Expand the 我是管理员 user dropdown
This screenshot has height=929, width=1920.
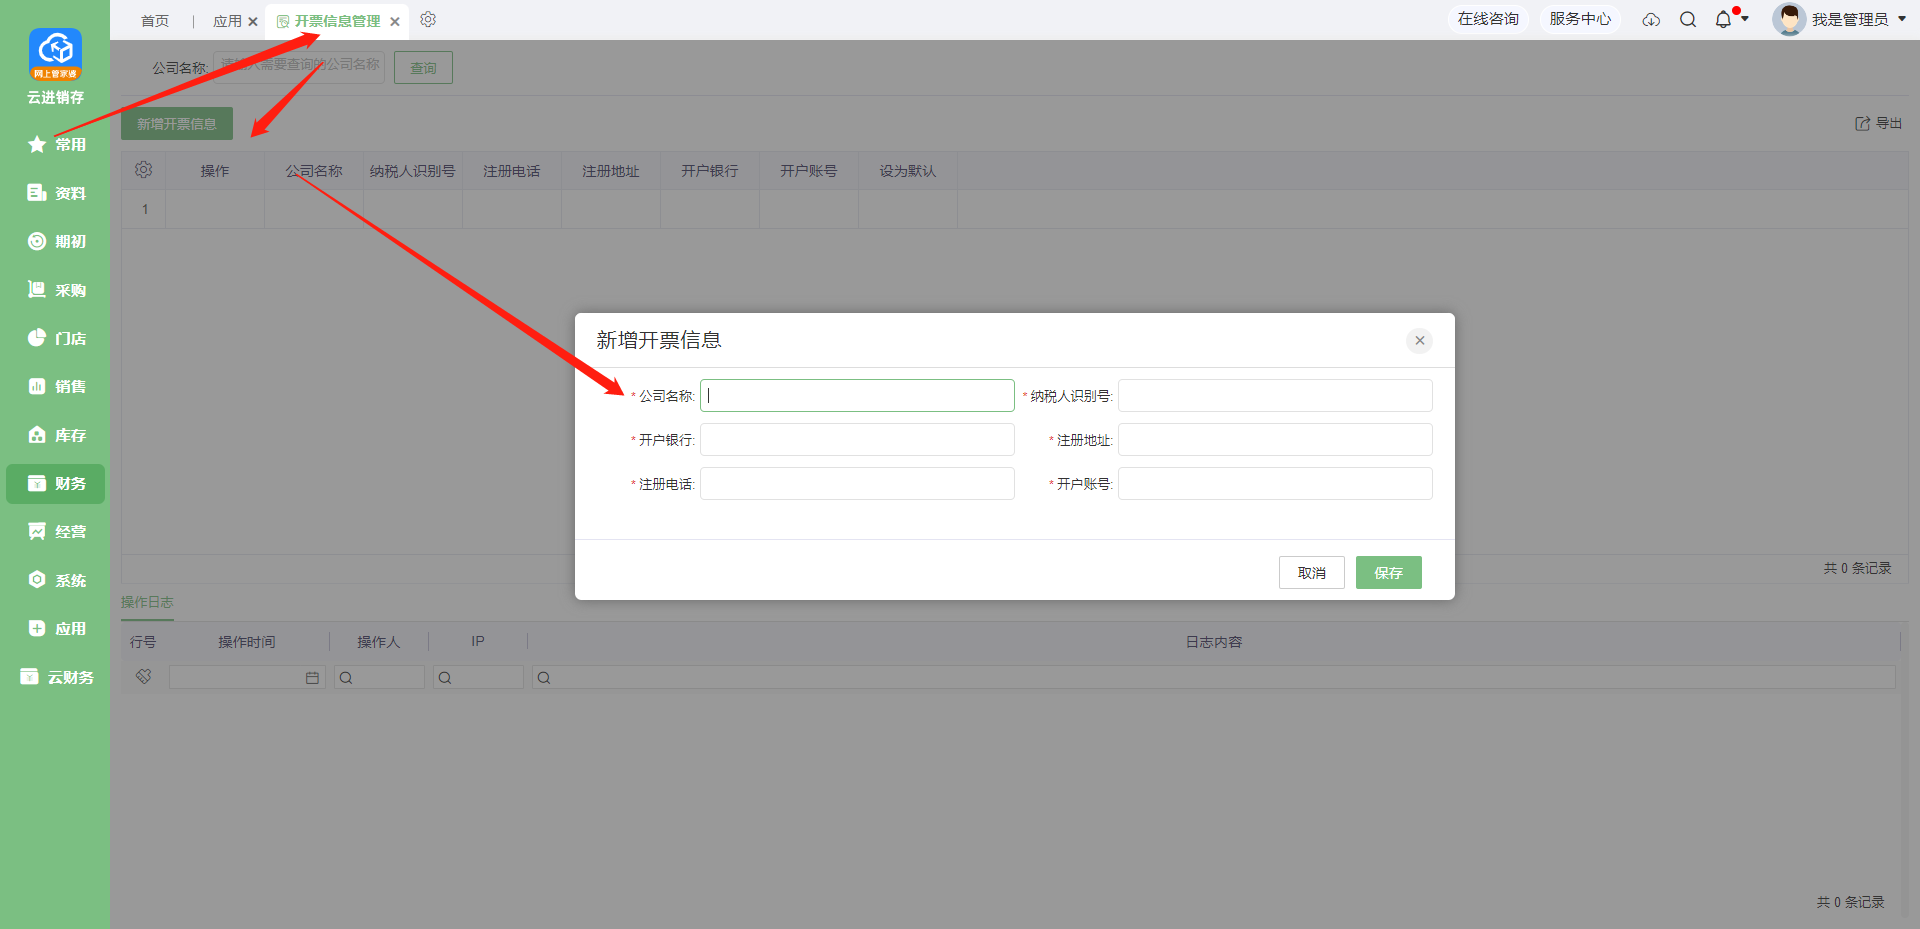click(1901, 19)
